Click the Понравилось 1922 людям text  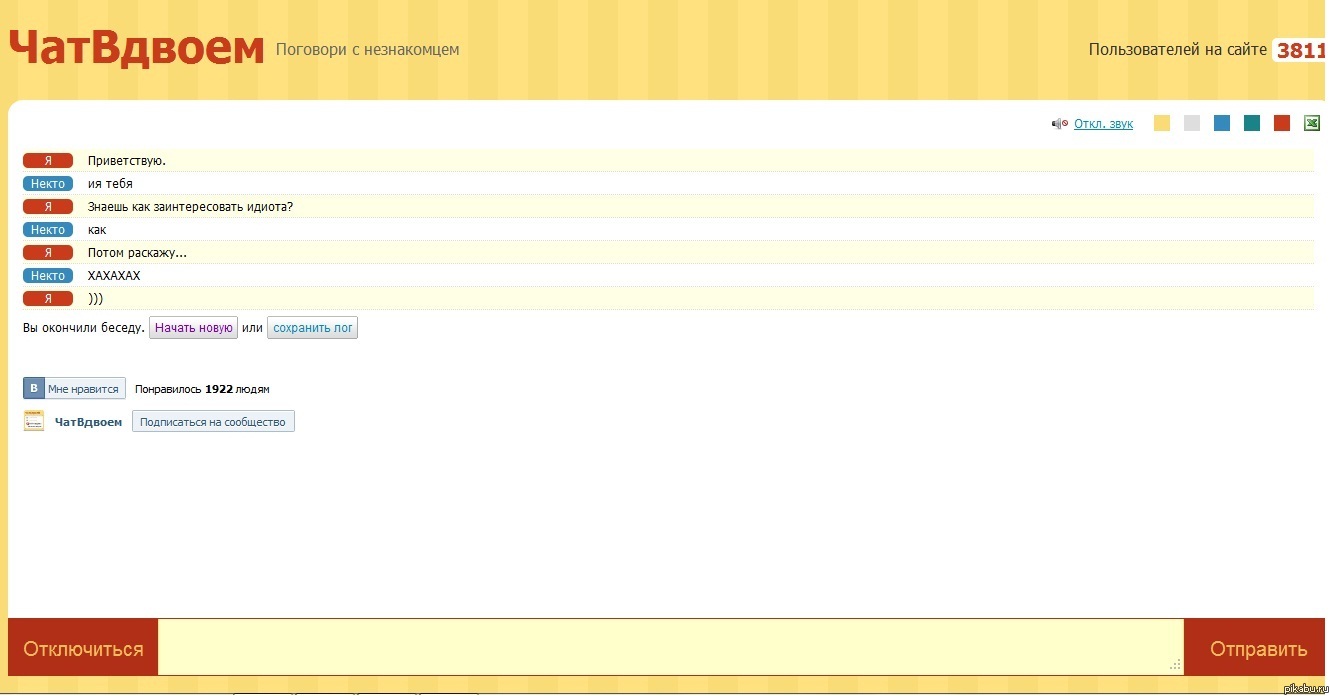[202, 389]
